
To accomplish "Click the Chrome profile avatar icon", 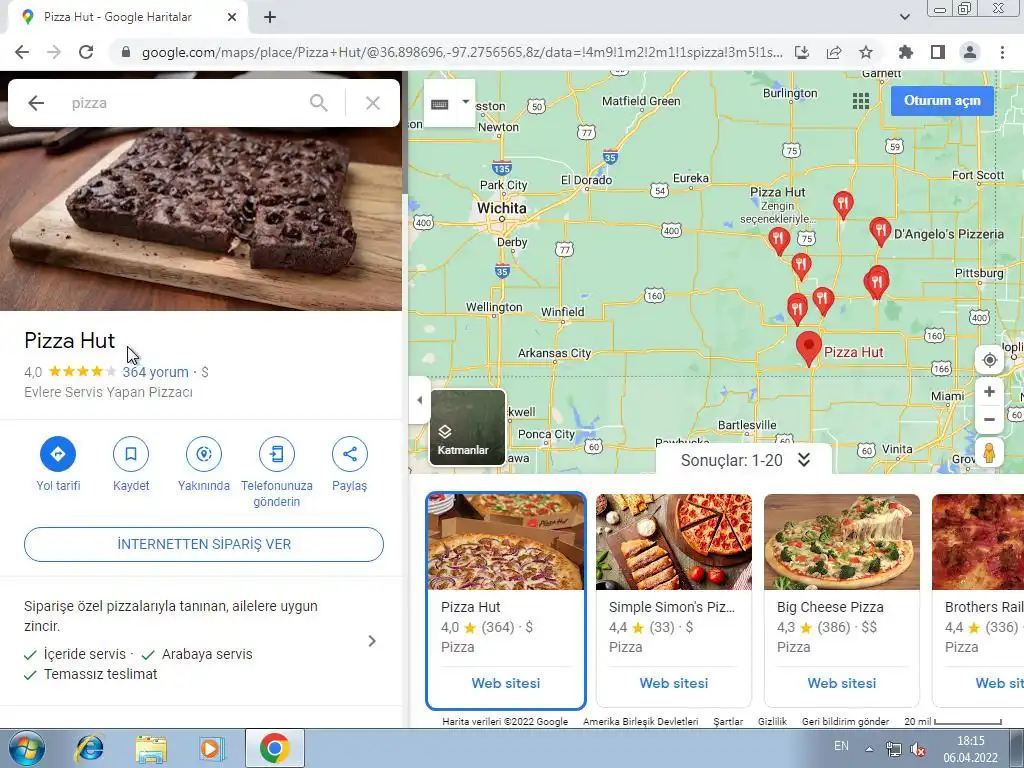I will coord(970,52).
